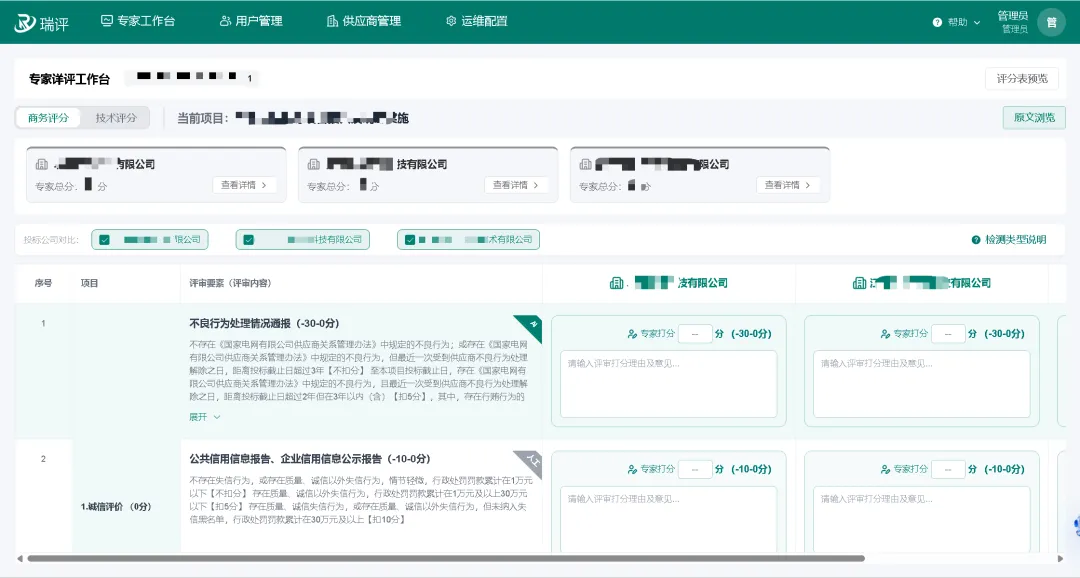Click the 检测类型说明 help icon
The width and height of the screenshot is (1080, 578).
click(x=976, y=240)
